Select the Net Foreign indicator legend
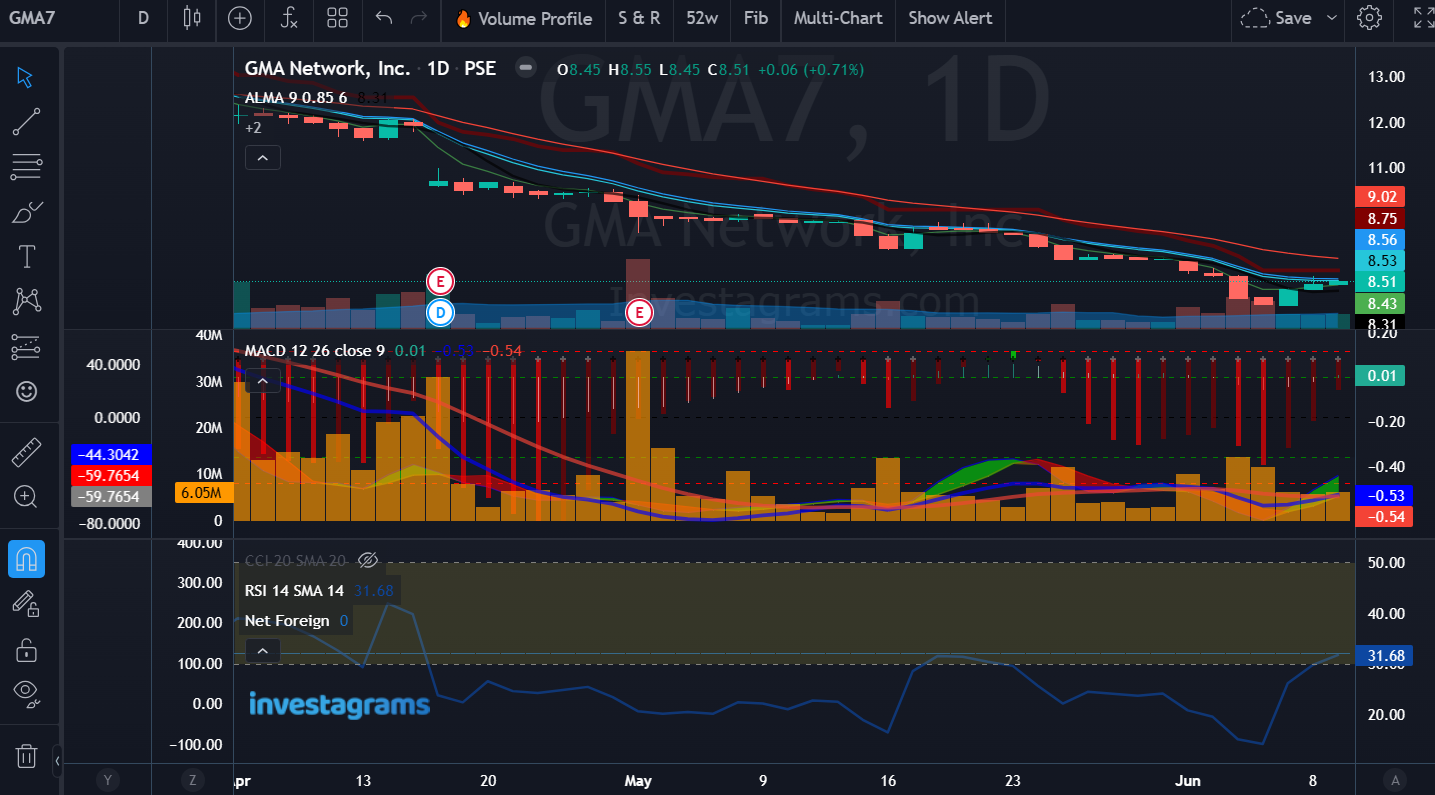Screen dimensions: 1435x795 (x=287, y=621)
